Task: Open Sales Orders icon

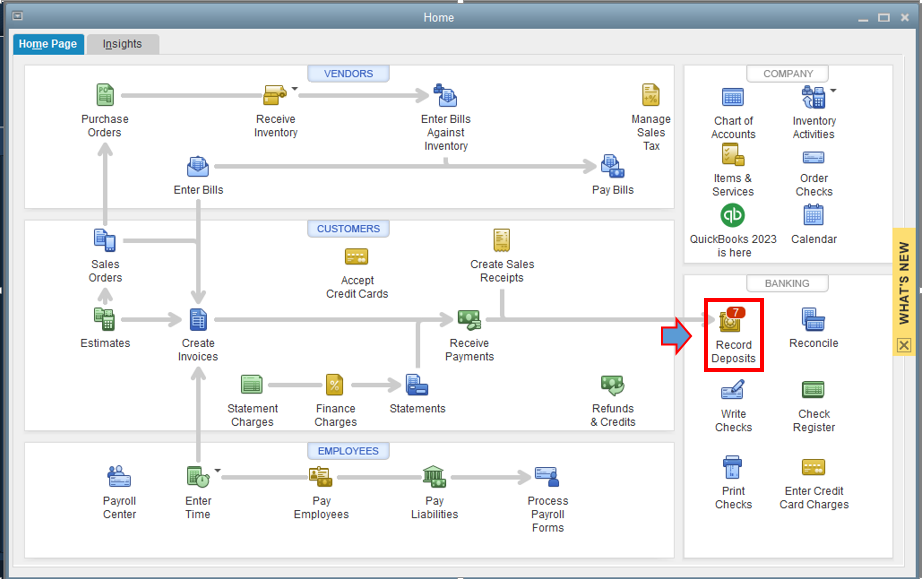Action: click(105, 240)
